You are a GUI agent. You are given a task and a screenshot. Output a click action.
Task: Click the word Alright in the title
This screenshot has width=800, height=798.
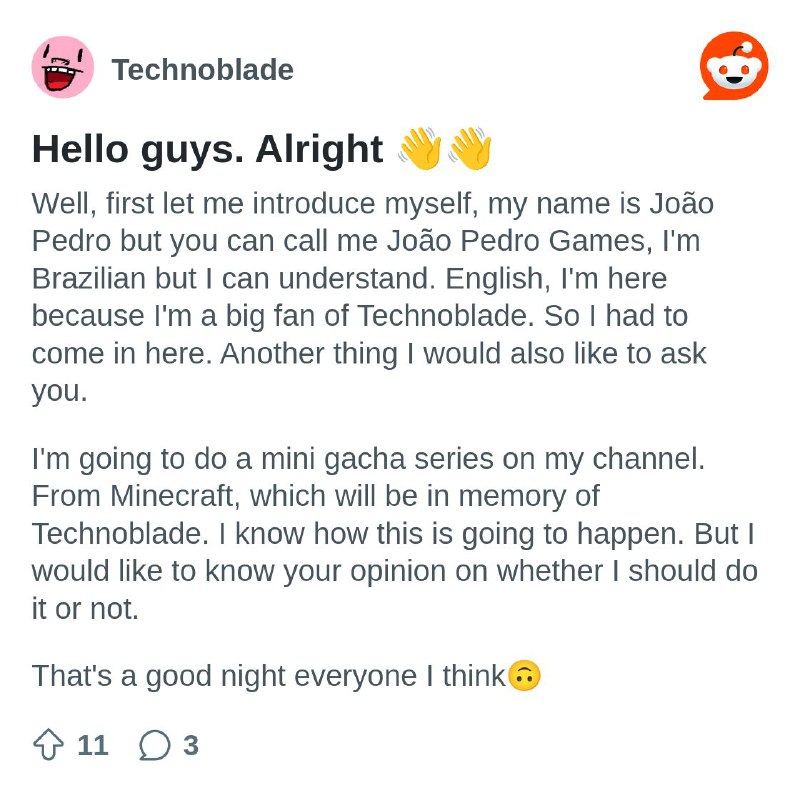tap(319, 149)
